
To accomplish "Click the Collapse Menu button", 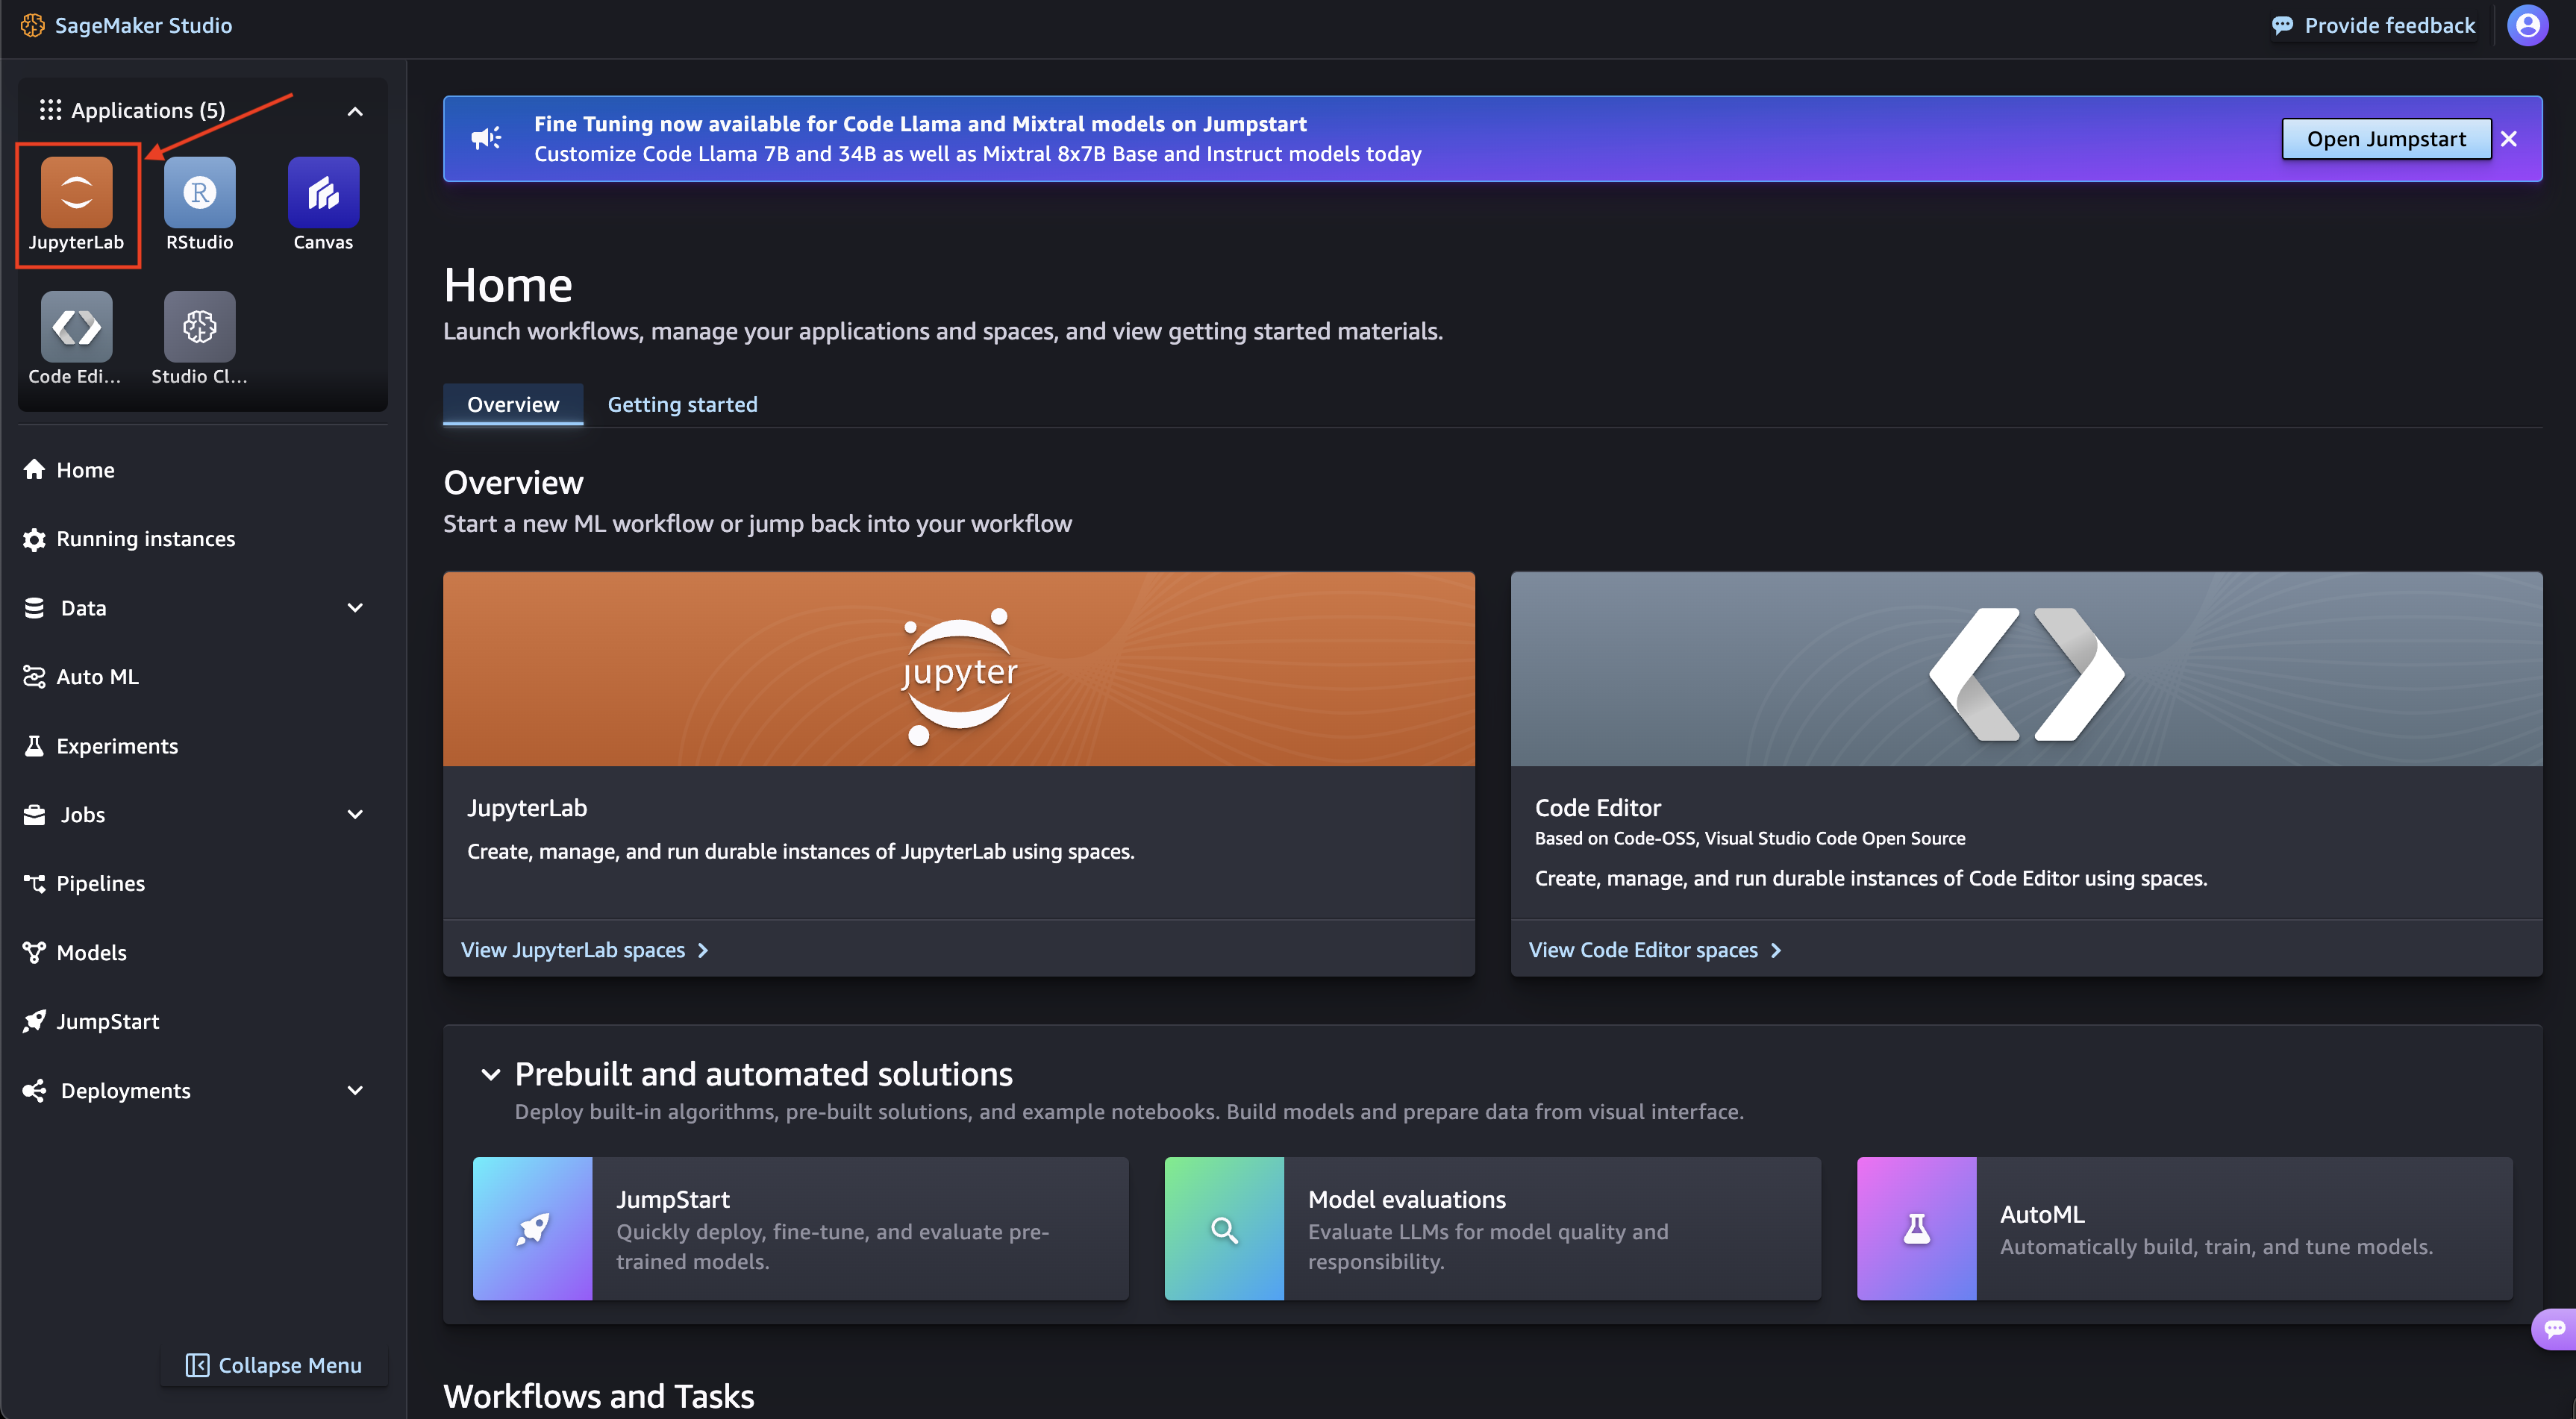I will point(274,1365).
